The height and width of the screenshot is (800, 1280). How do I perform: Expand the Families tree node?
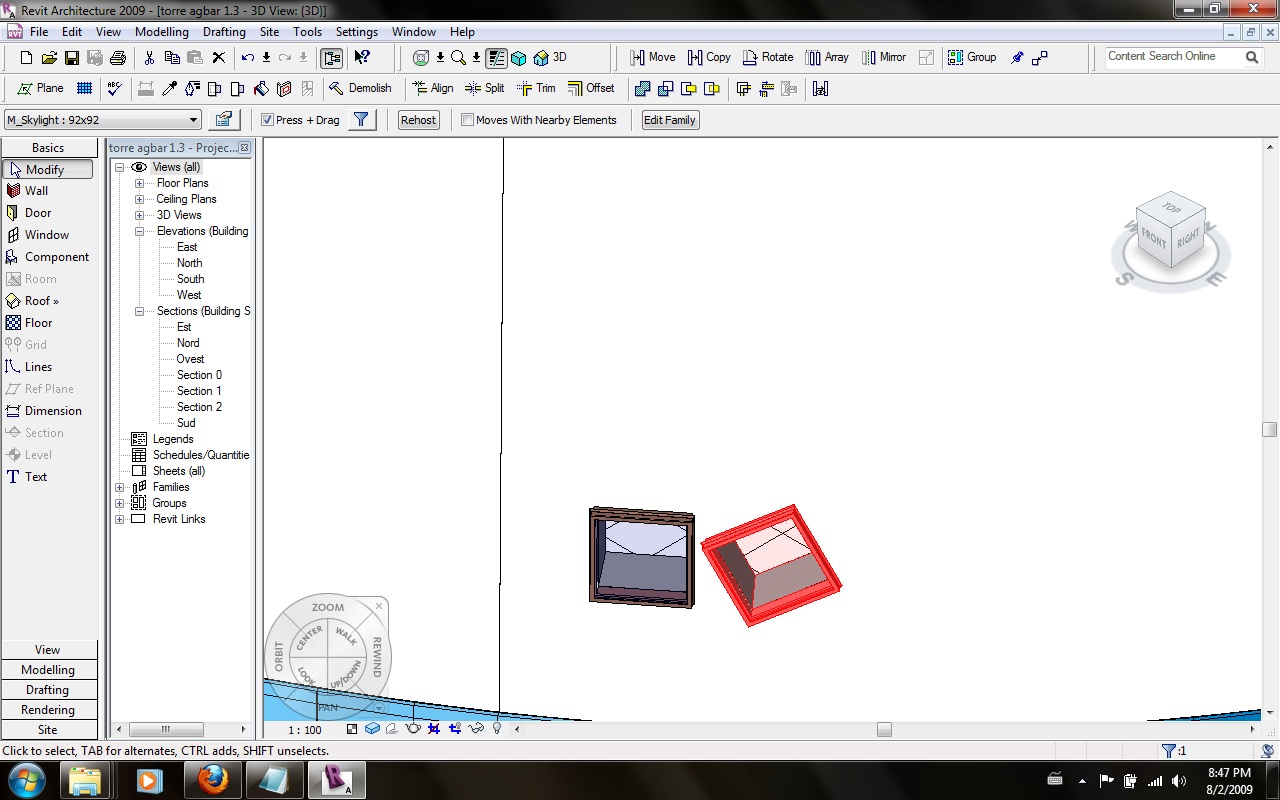coord(120,487)
